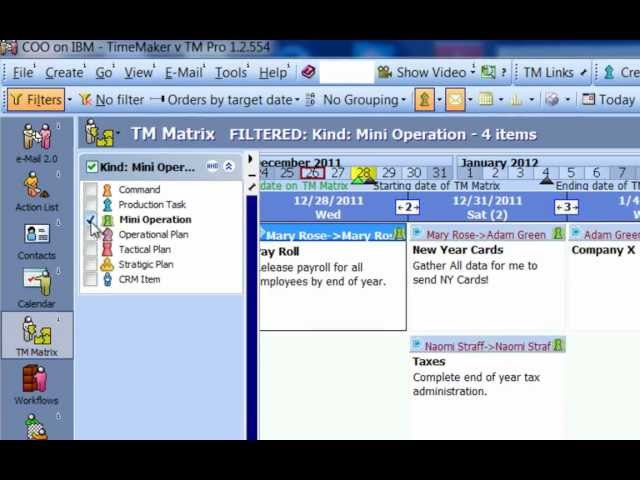Click the blank search field in menu bar
Image resolution: width=640 pixels, height=480 pixels.
coord(347,72)
